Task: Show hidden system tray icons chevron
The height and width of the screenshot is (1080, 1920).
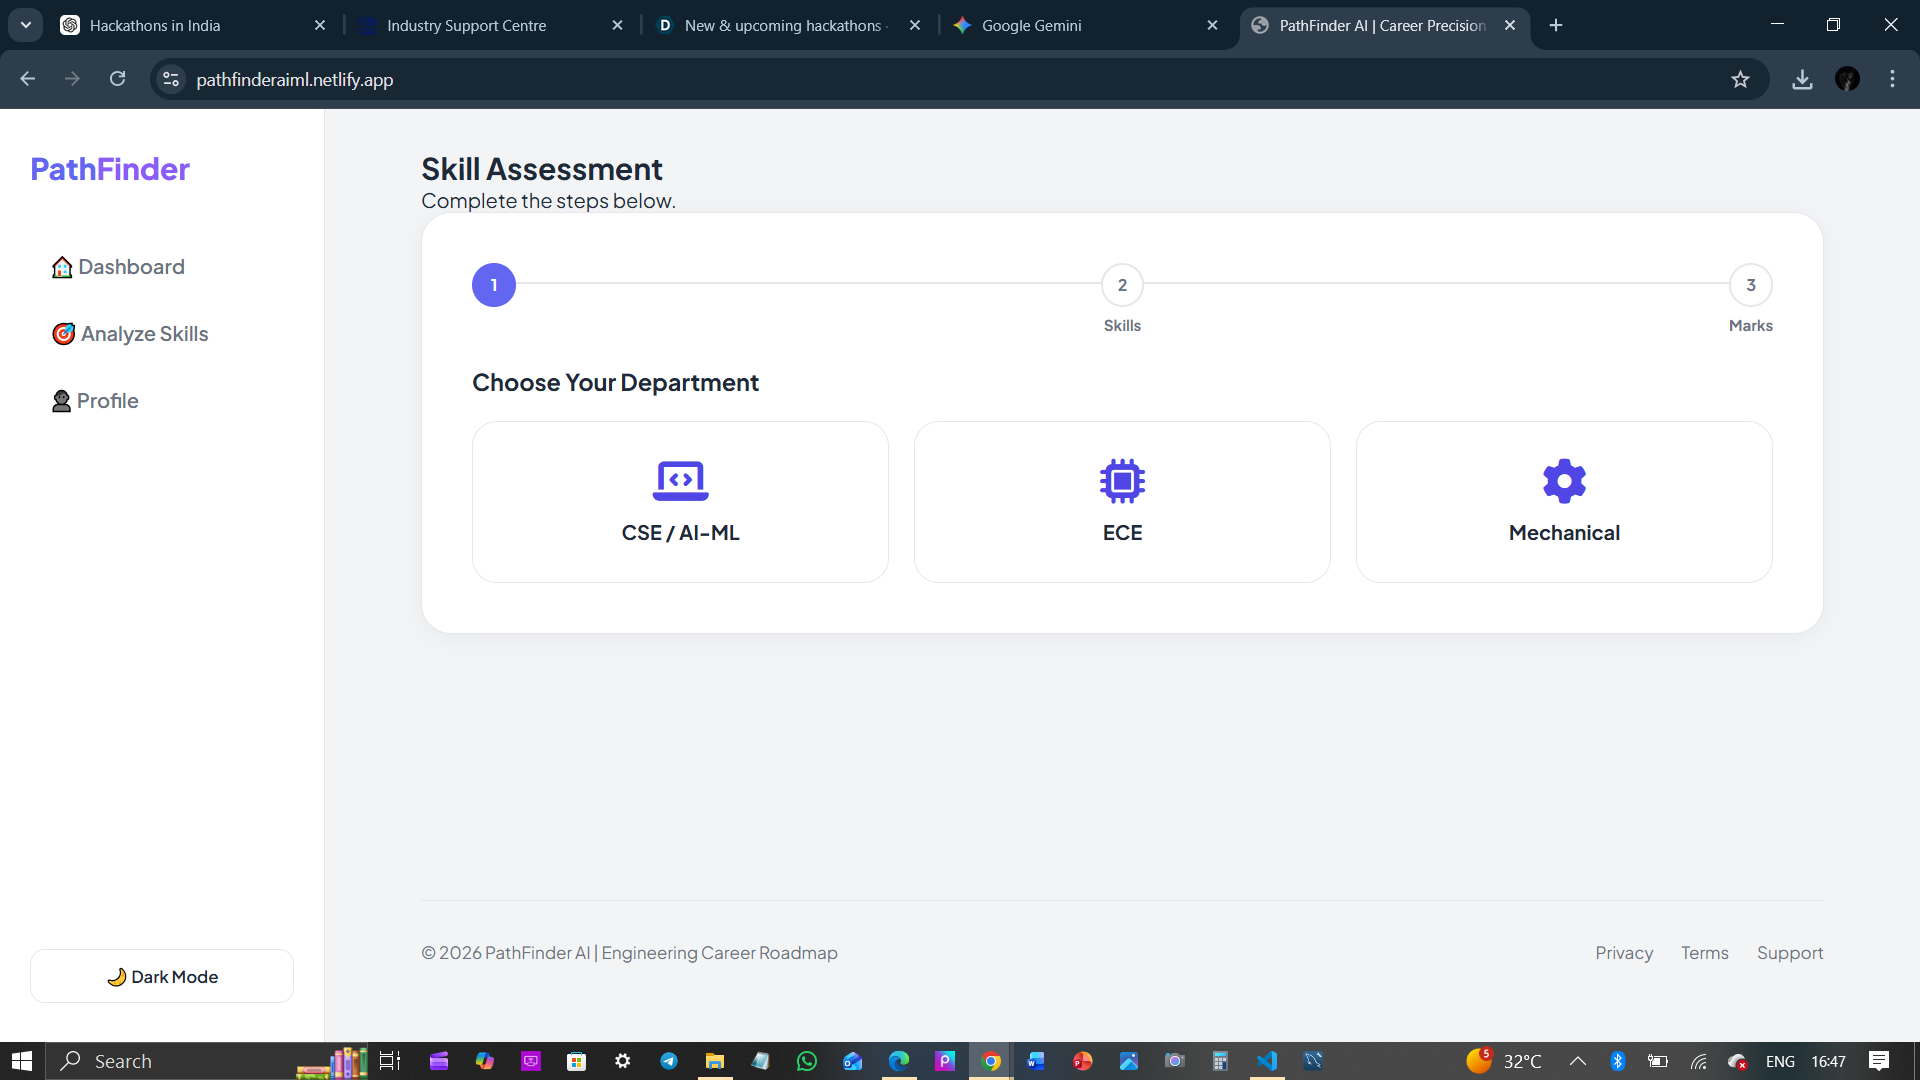Action: pyautogui.click(x=1577, y=1061)
